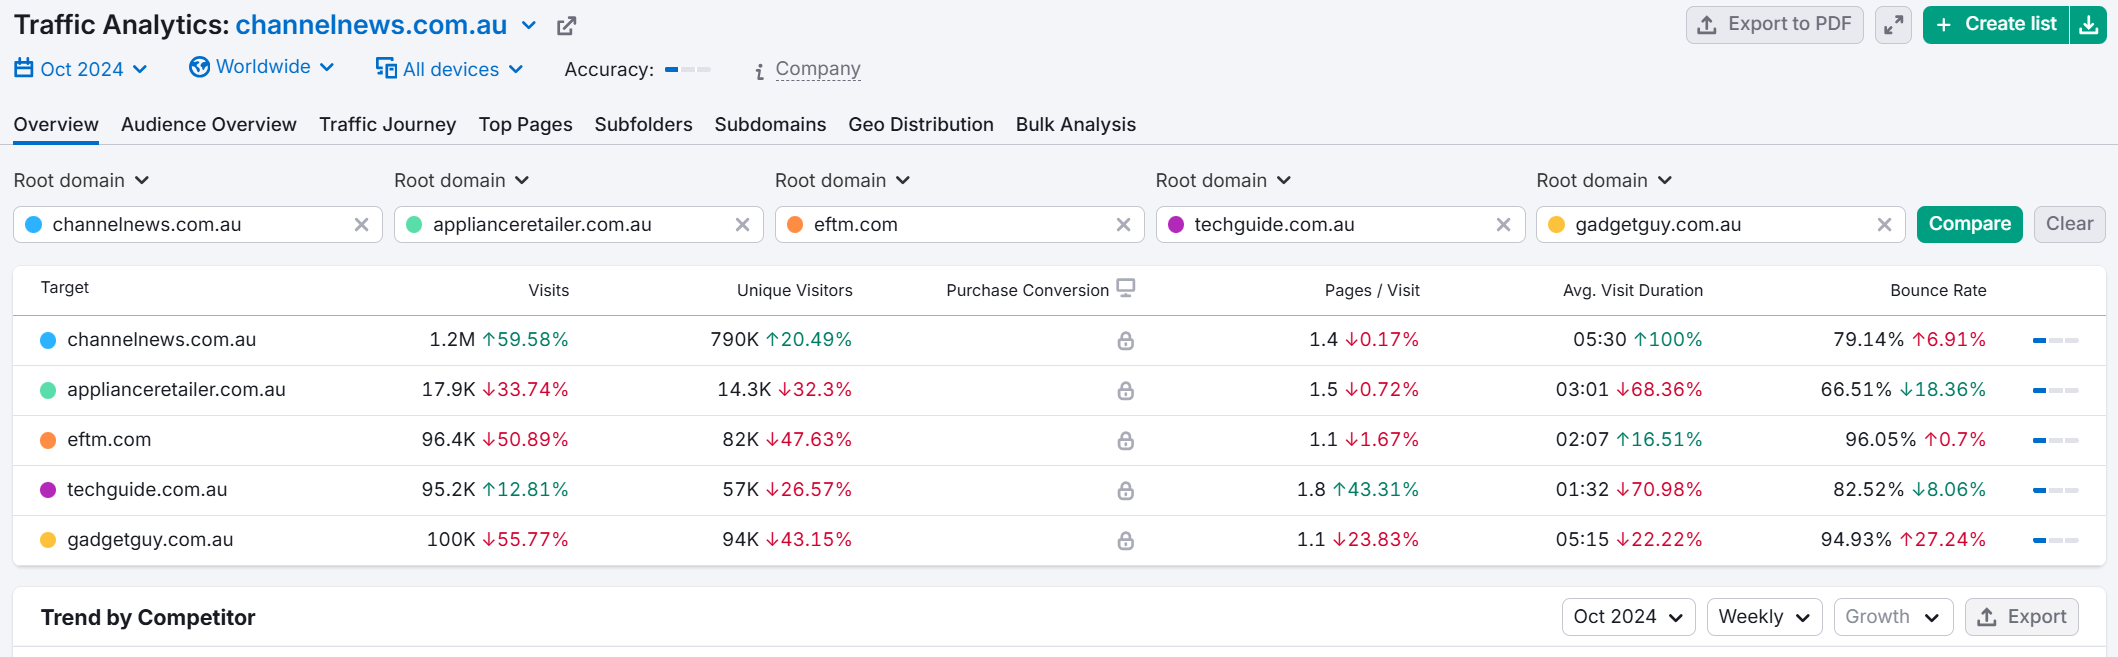Click the accuracy indicator bar for eftm.com
This screenshot has height=657, width=2118.
(2055, 440)
